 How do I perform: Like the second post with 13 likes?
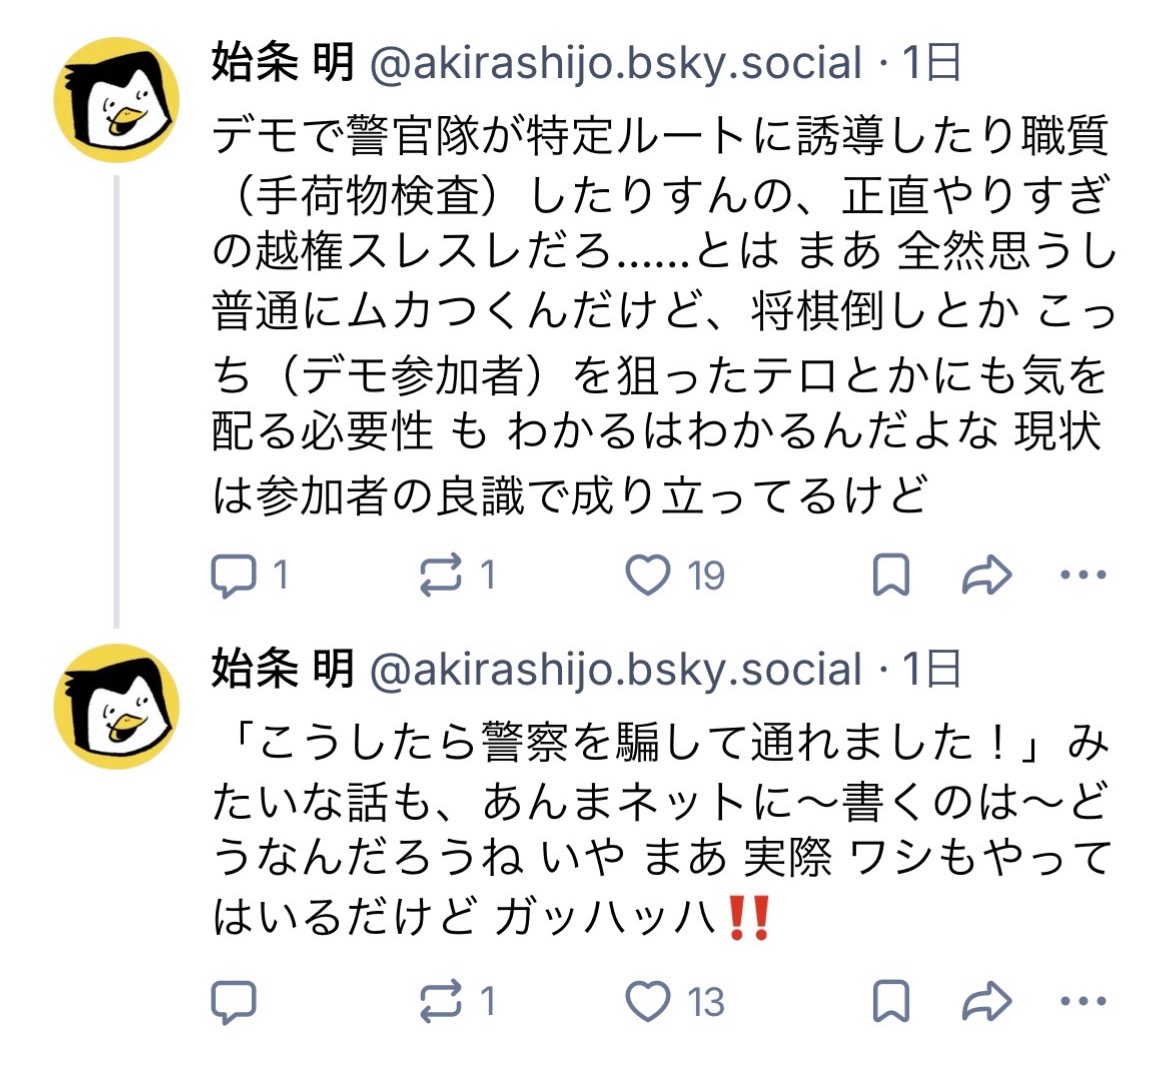648,1001
